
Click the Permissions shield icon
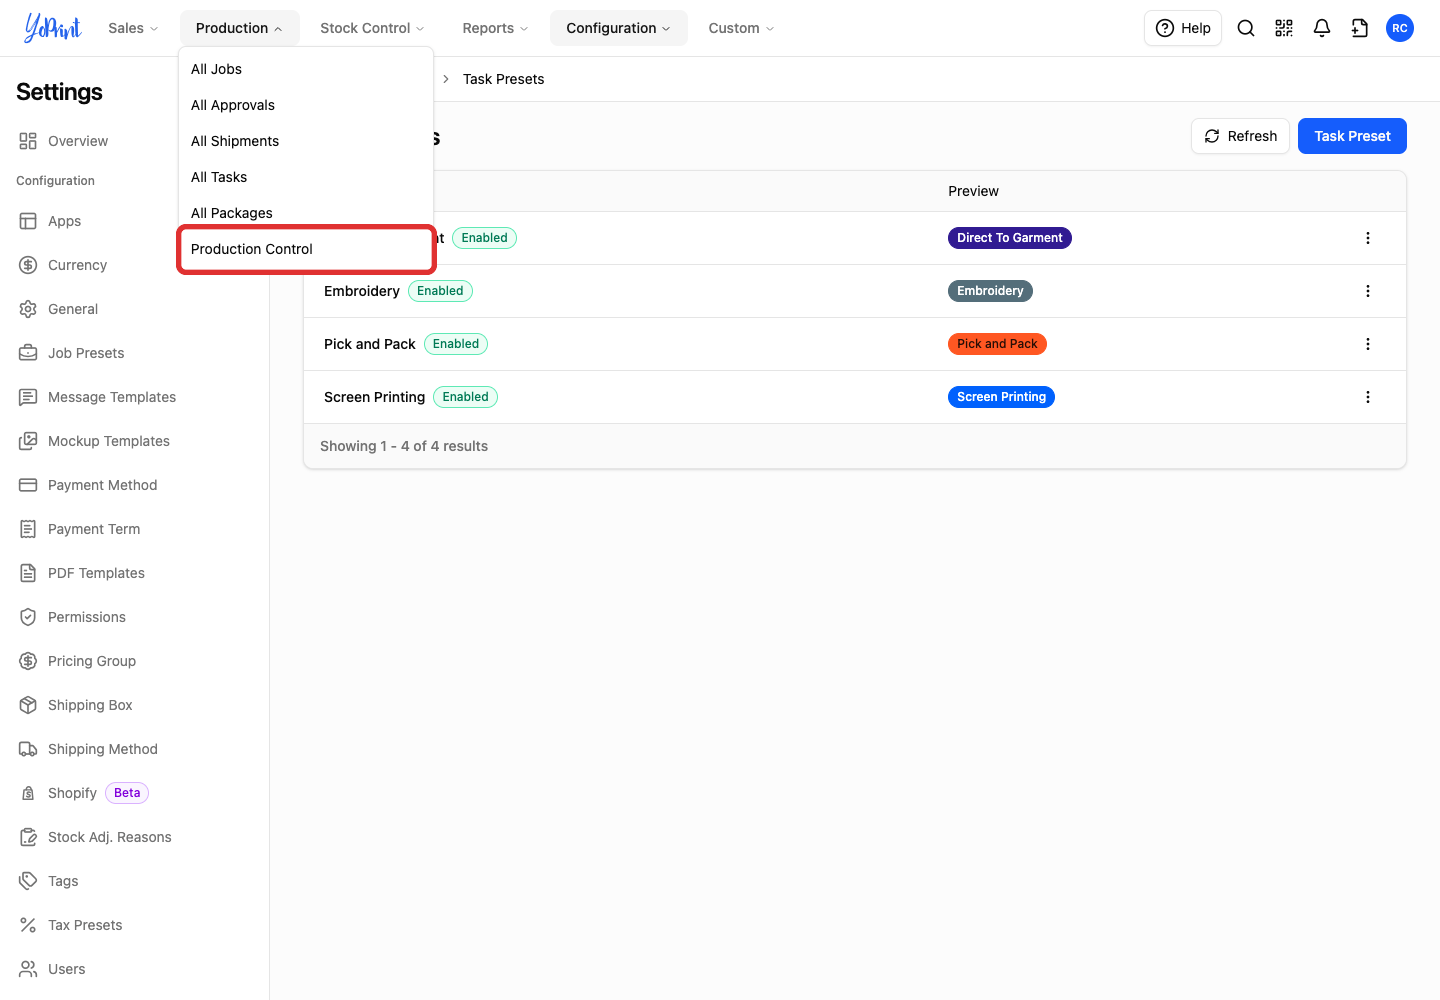(x=28, y=617)
